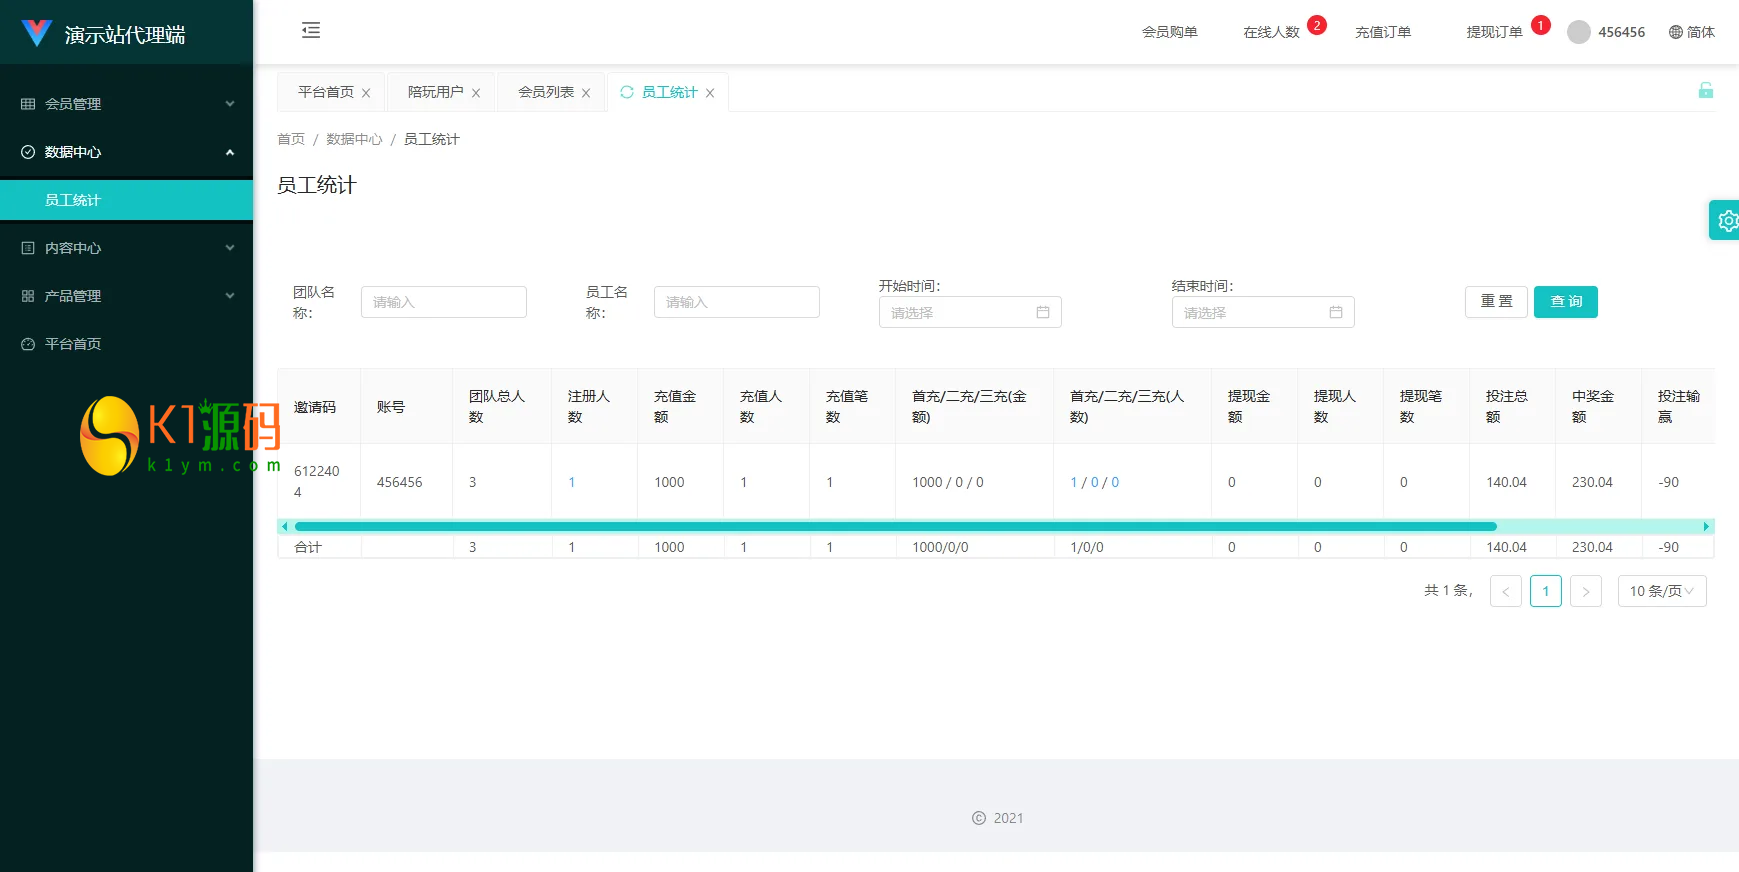
Task: Open 会员购单 in the top bar
Action: pyautogui.click(x=1170, y=32)
